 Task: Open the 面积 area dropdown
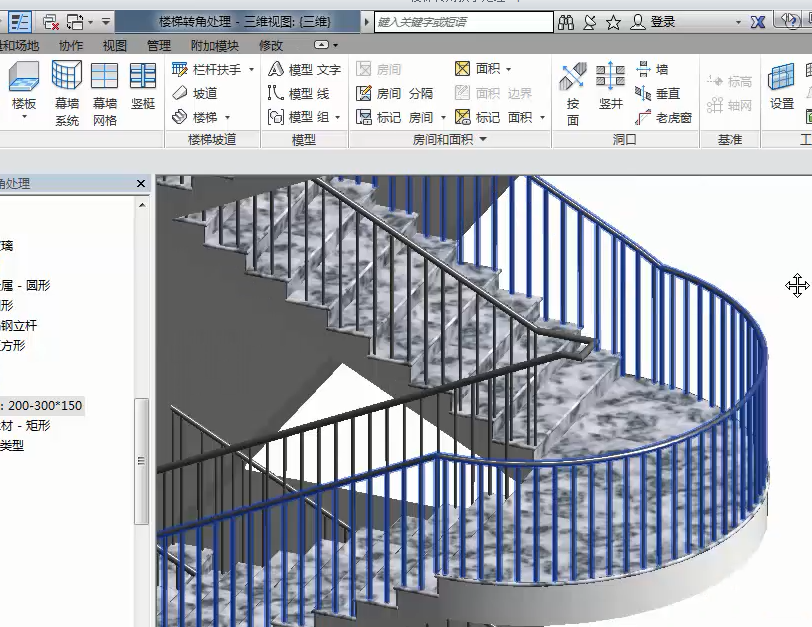[508, 69]
